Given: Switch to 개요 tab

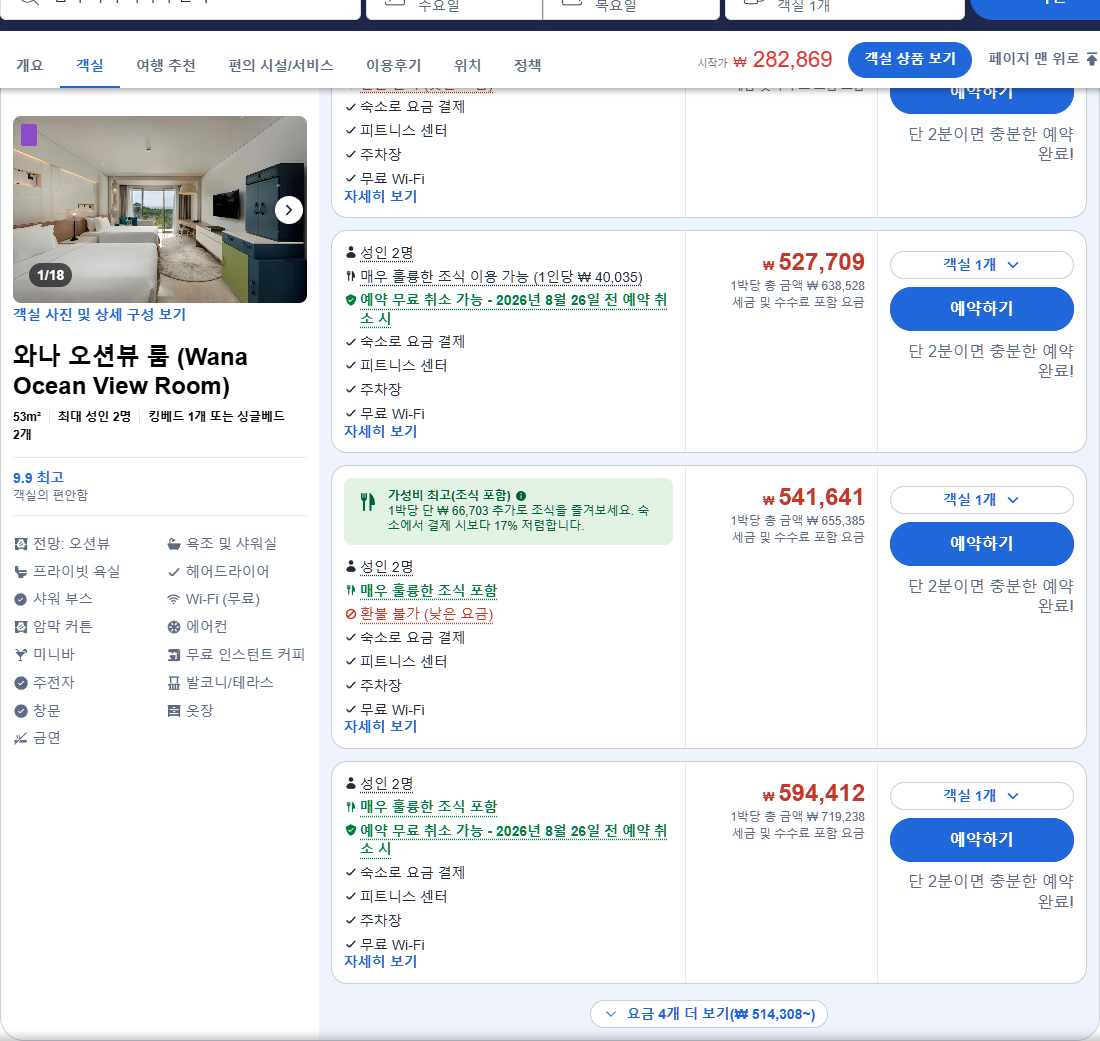Looking at the screenshot, I should pos(29,65).
